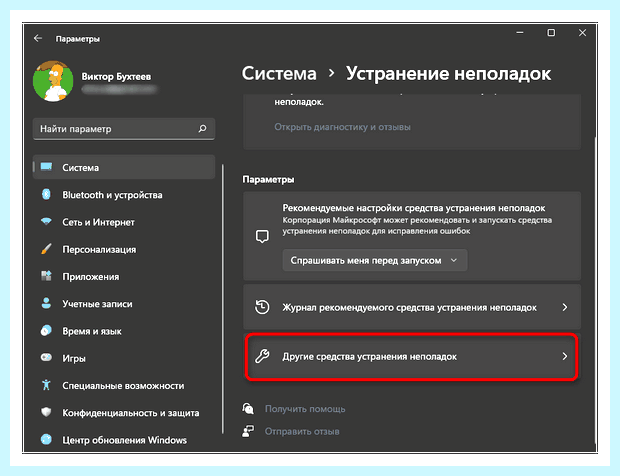Go back using the arrow icon
Image resolution: width=620 pixels, height=476 pixels.
[38, 38]
